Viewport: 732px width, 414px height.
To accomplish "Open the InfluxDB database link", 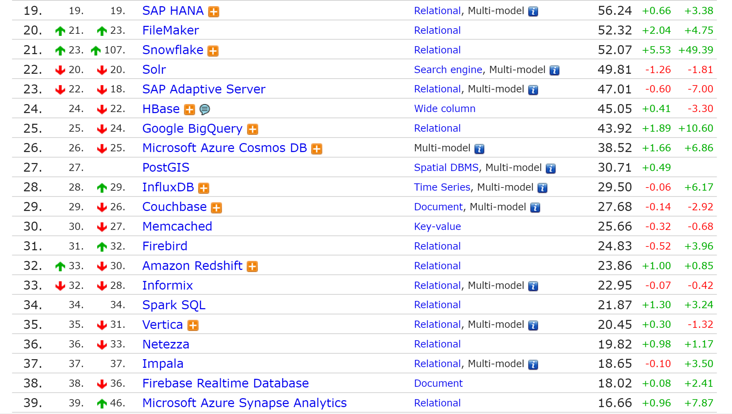I will (168, 187).
